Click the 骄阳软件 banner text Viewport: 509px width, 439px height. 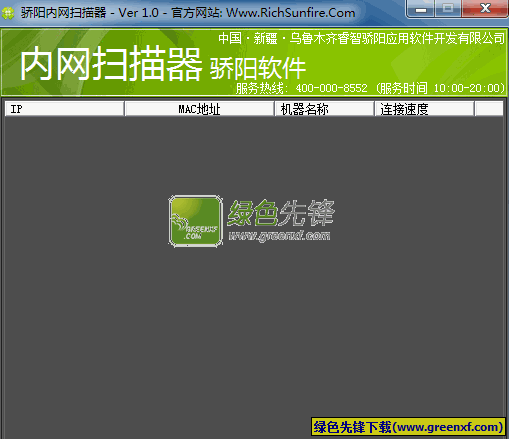coord(258,68)
